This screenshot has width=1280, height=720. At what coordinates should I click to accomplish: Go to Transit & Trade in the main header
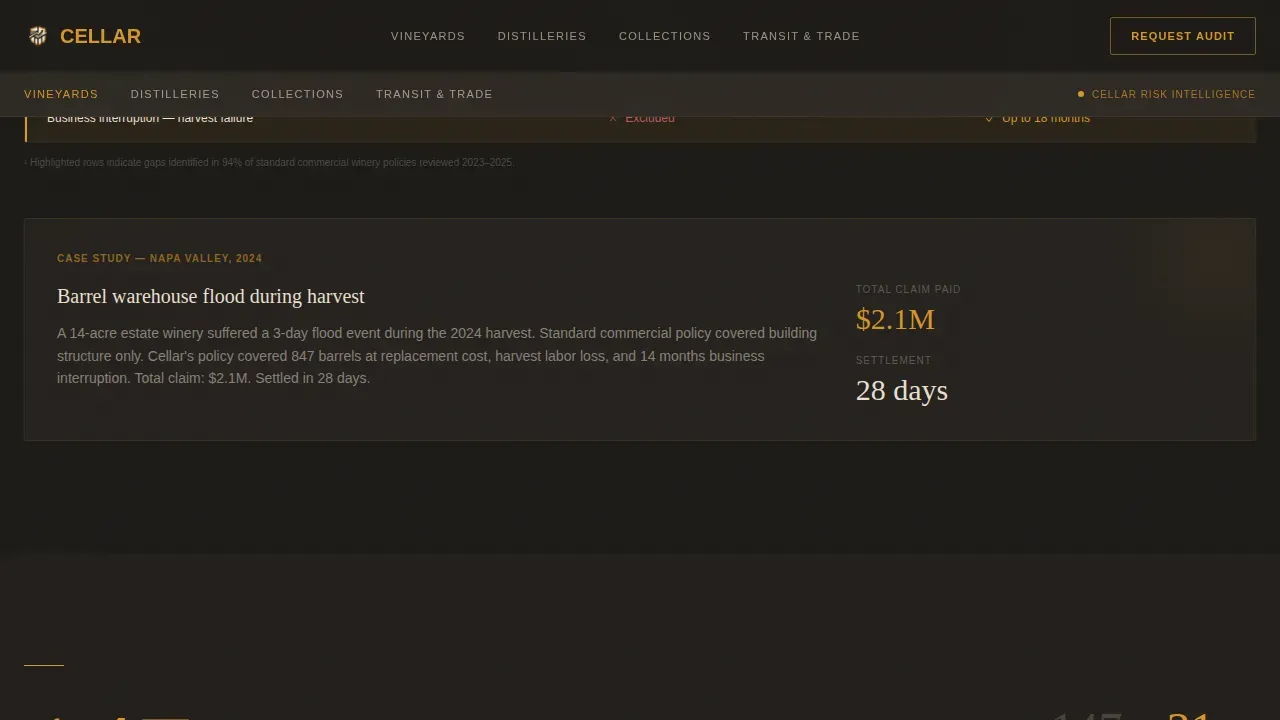[801, 36]
